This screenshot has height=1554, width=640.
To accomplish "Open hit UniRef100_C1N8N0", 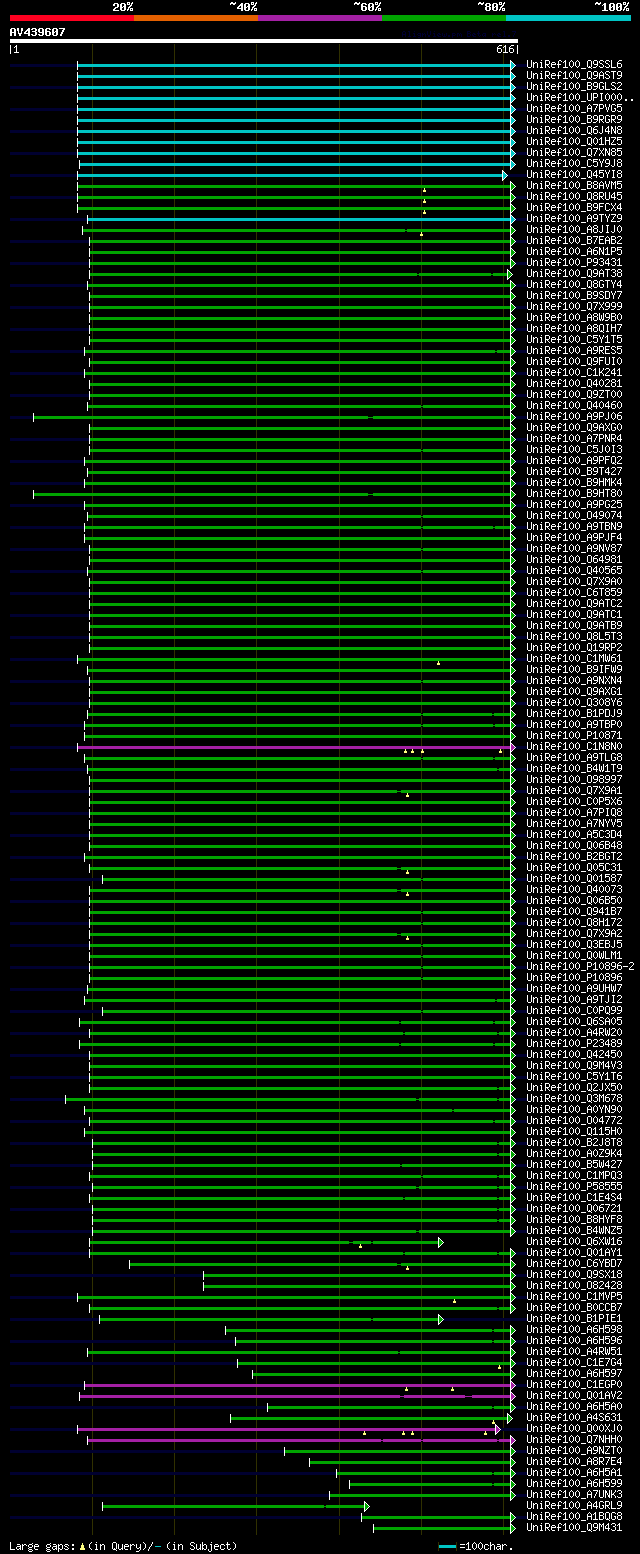I will tap(574, 747).
